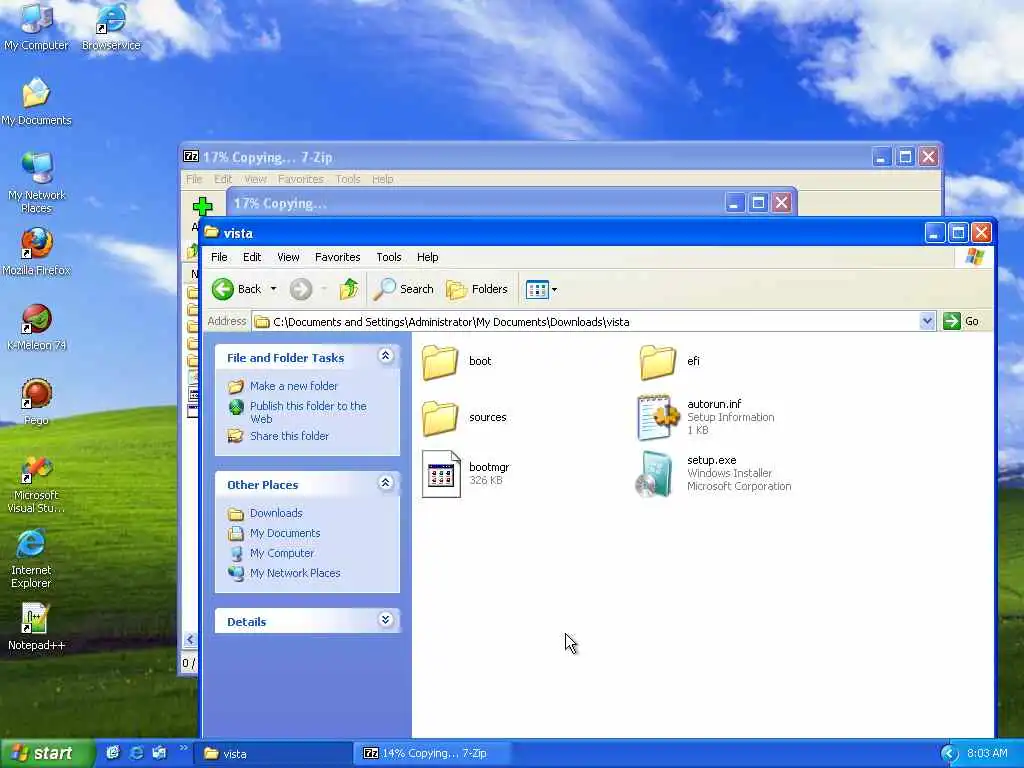Expand the Details panel
The height and width of the screenshot is (768, 1024).
[x=385, y=620]
